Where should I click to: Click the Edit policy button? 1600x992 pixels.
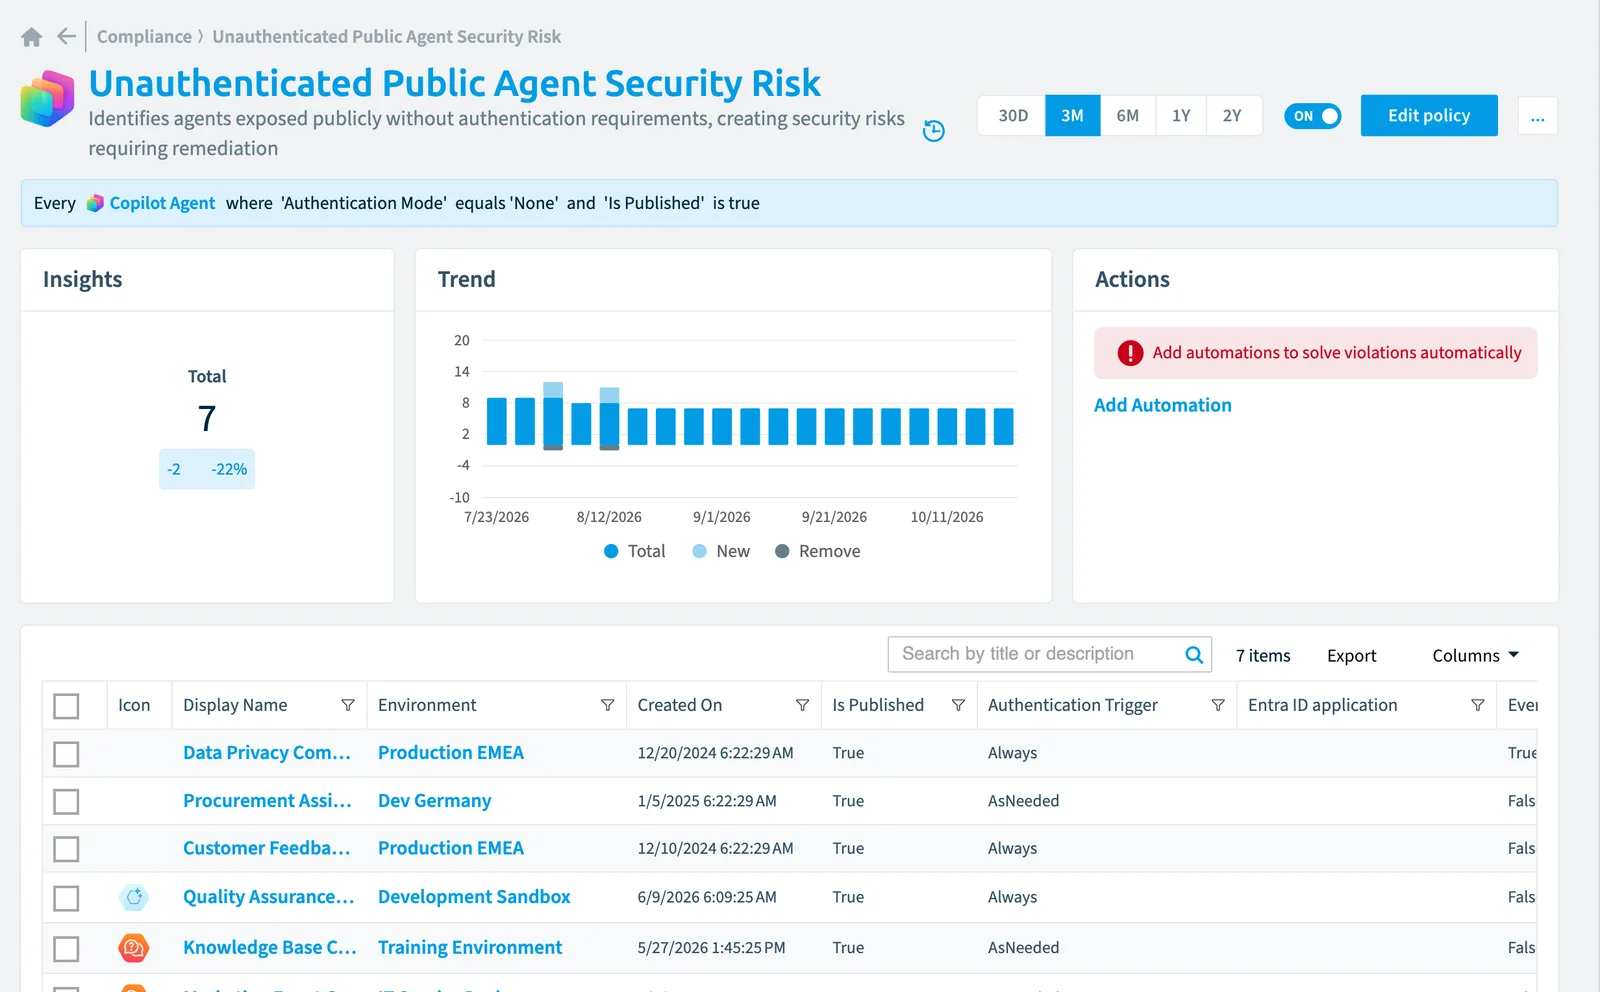coord(1429,116)
